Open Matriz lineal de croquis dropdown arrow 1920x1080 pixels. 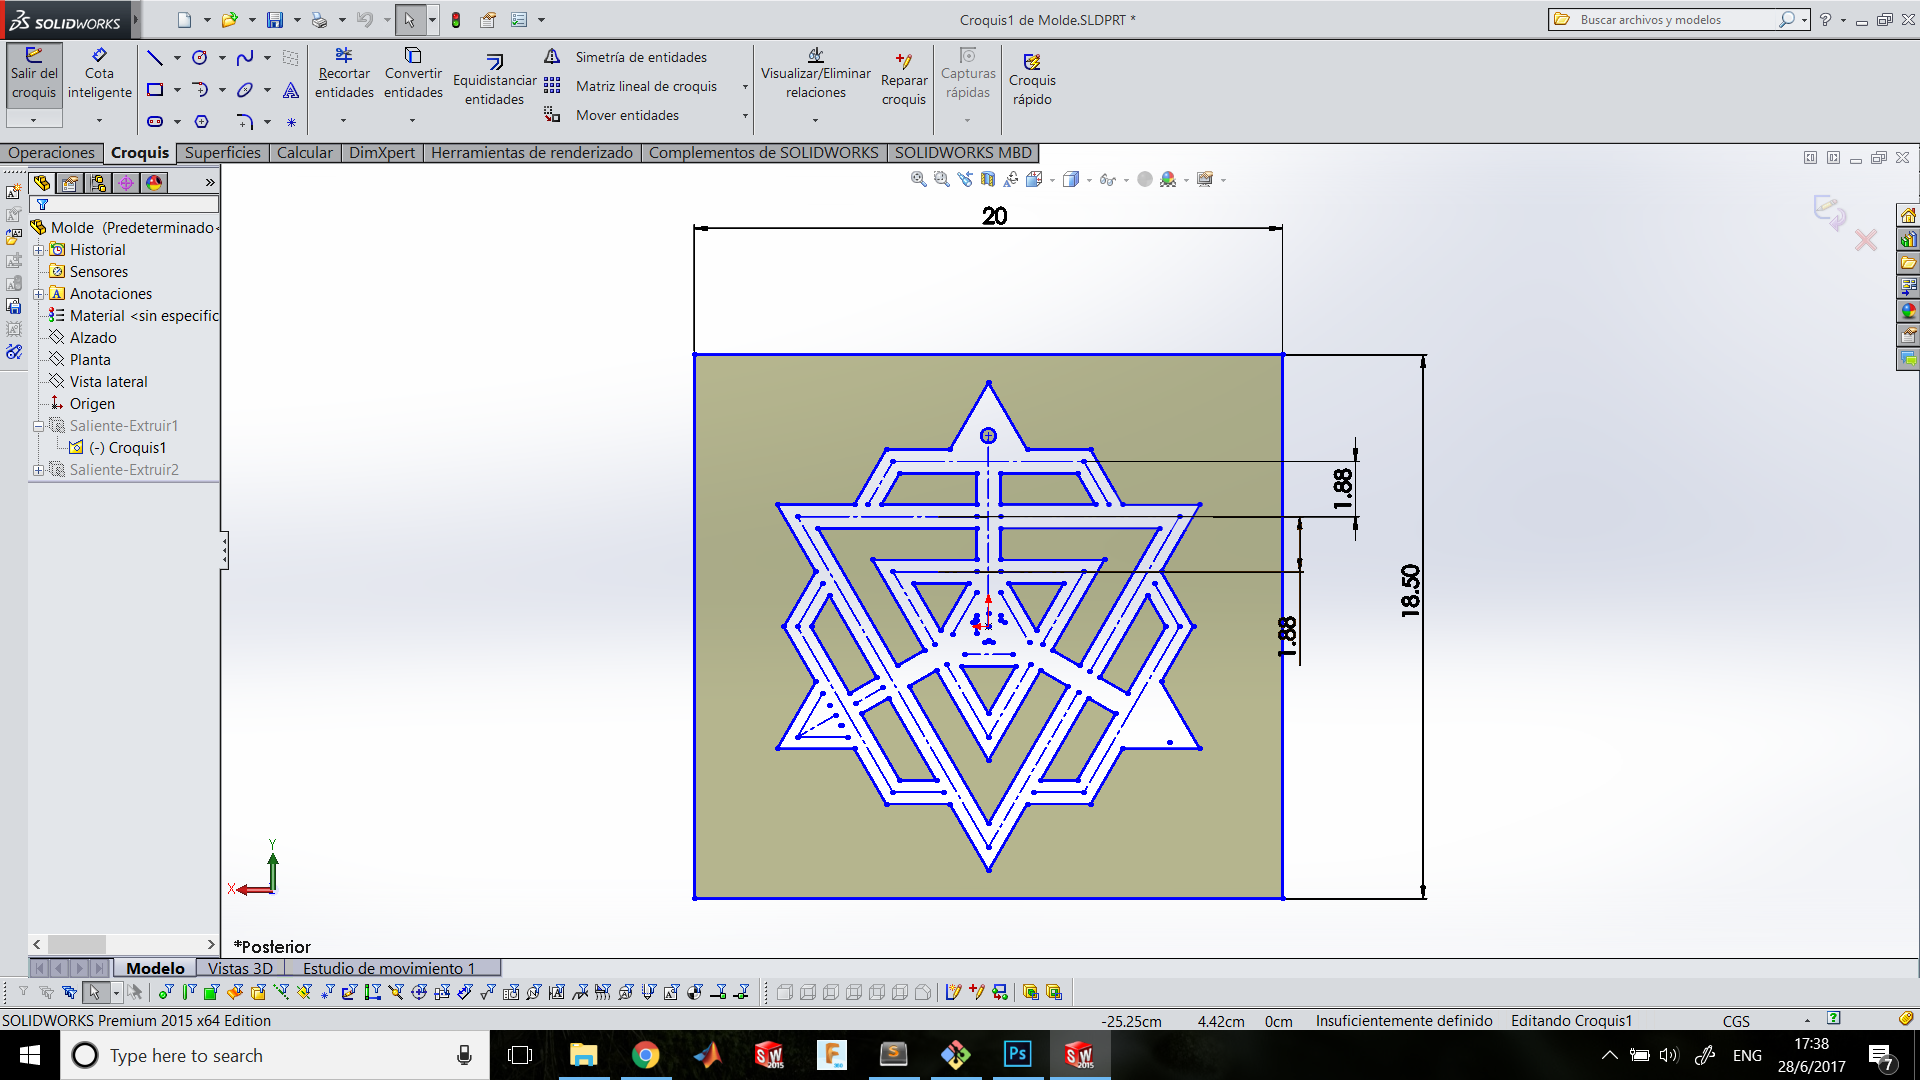(745, 87)
